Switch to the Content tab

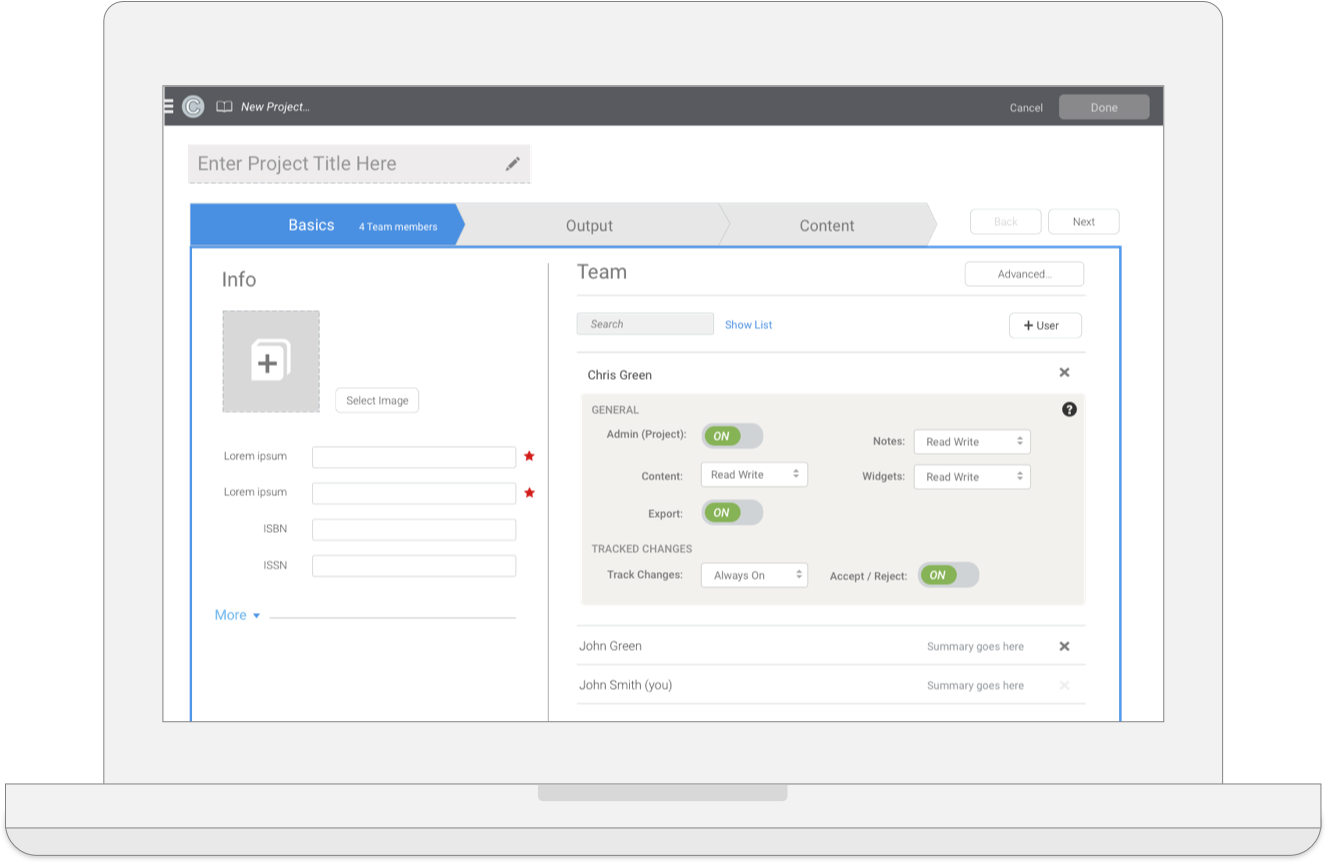coord(826,226)
